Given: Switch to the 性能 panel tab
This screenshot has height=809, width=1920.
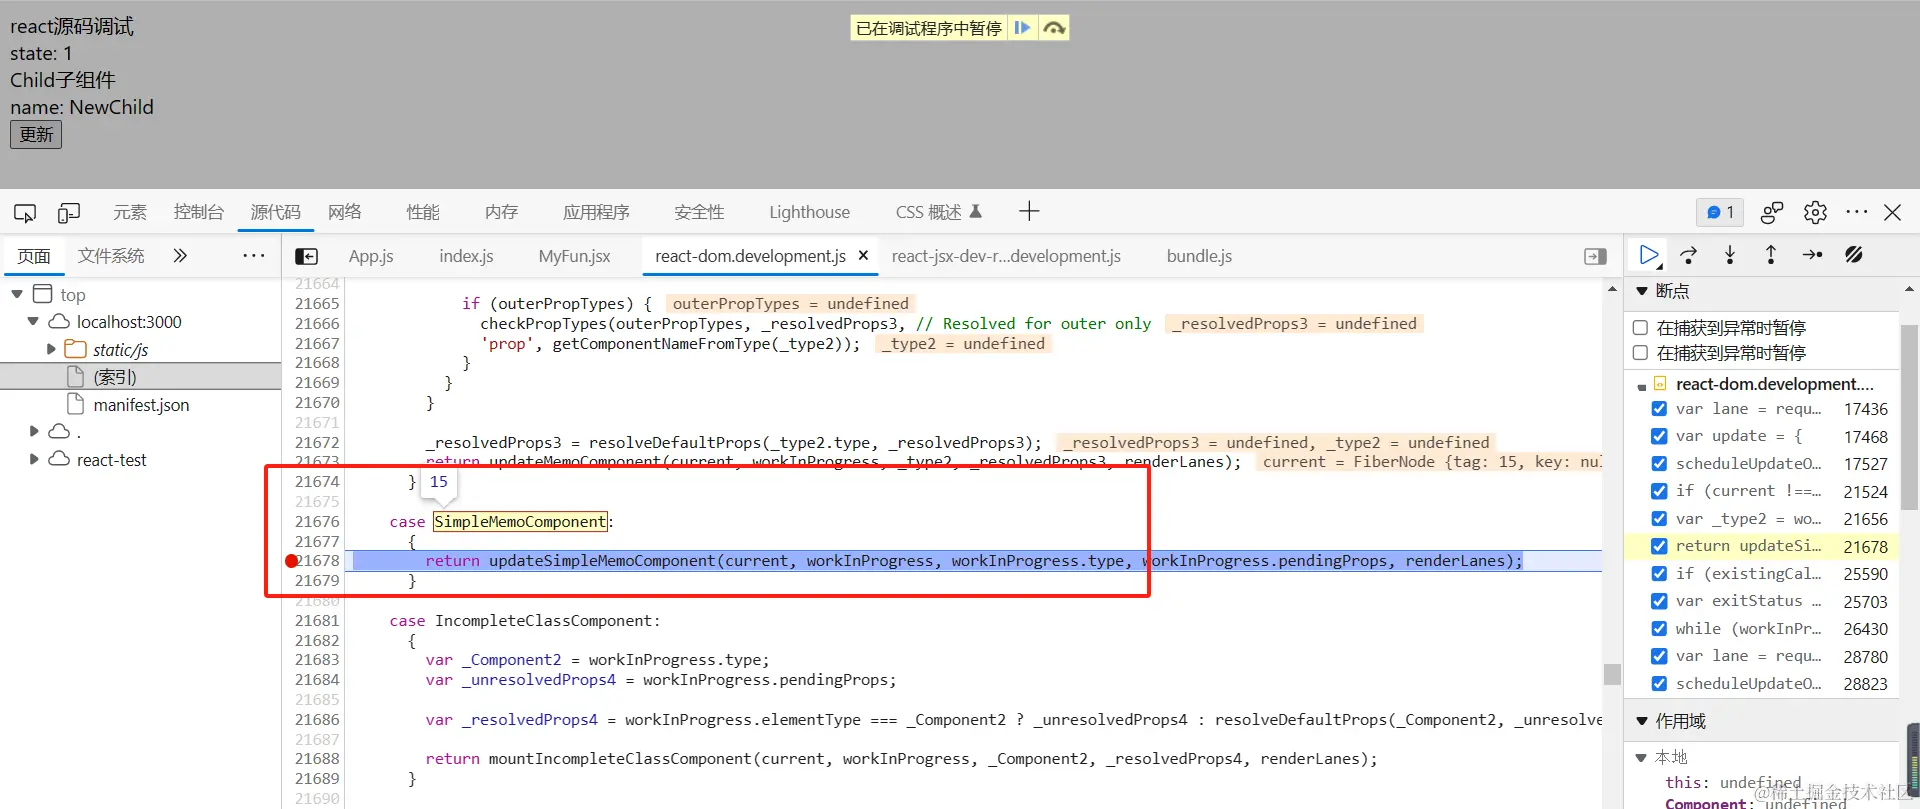Looking at the screenshot, I should 423,212.
